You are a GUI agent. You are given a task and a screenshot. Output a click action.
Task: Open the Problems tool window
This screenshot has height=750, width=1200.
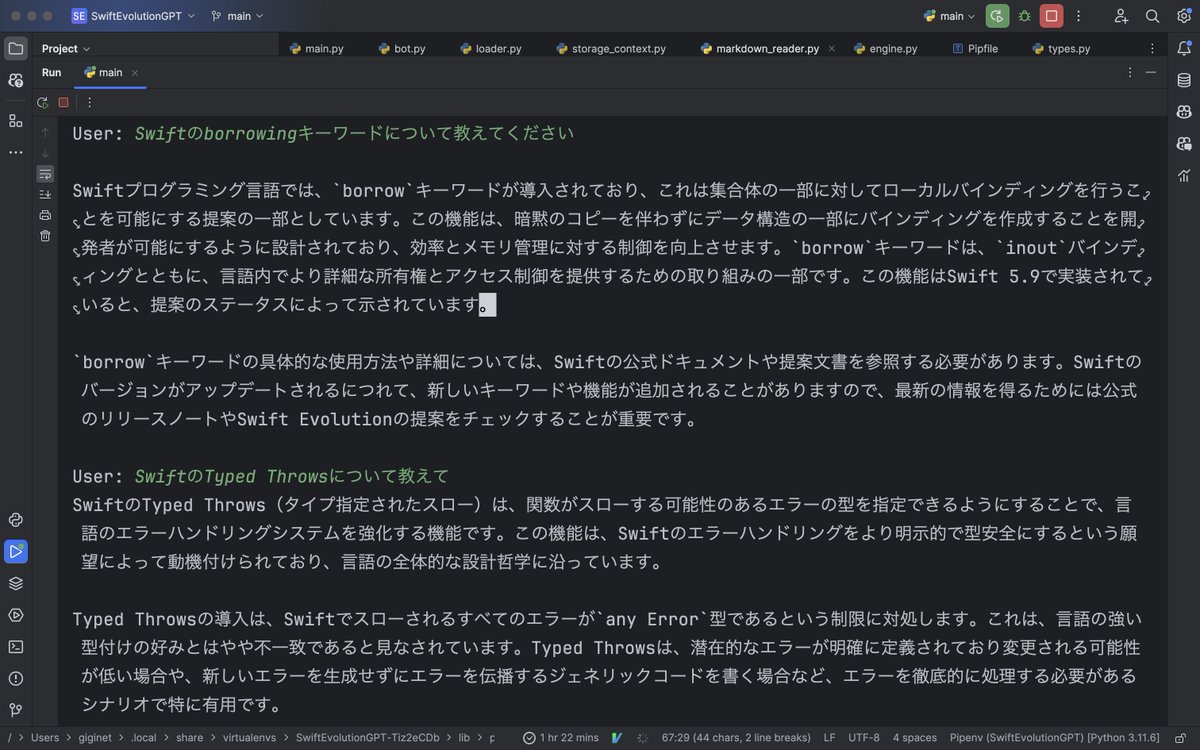pos(15,679)
